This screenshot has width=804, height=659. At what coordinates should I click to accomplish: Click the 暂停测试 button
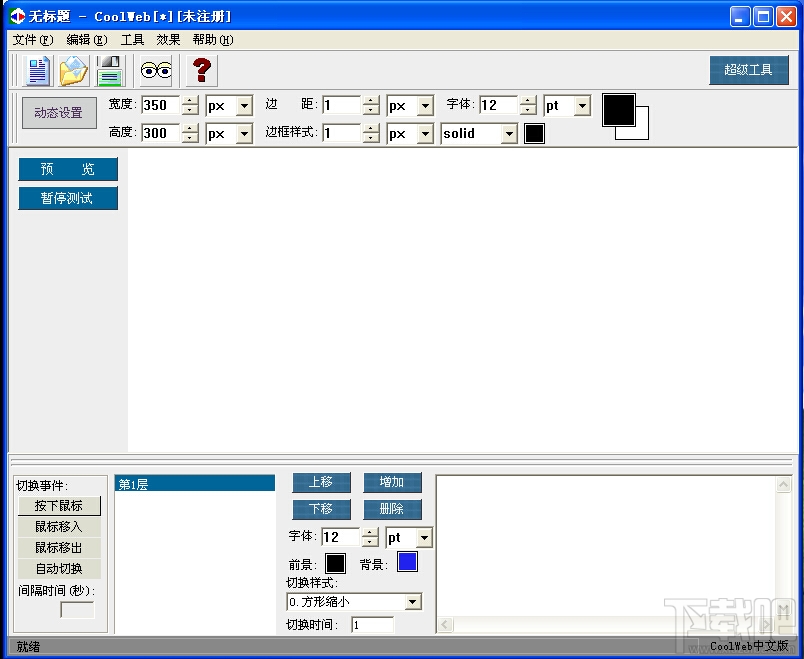[68, 198]
